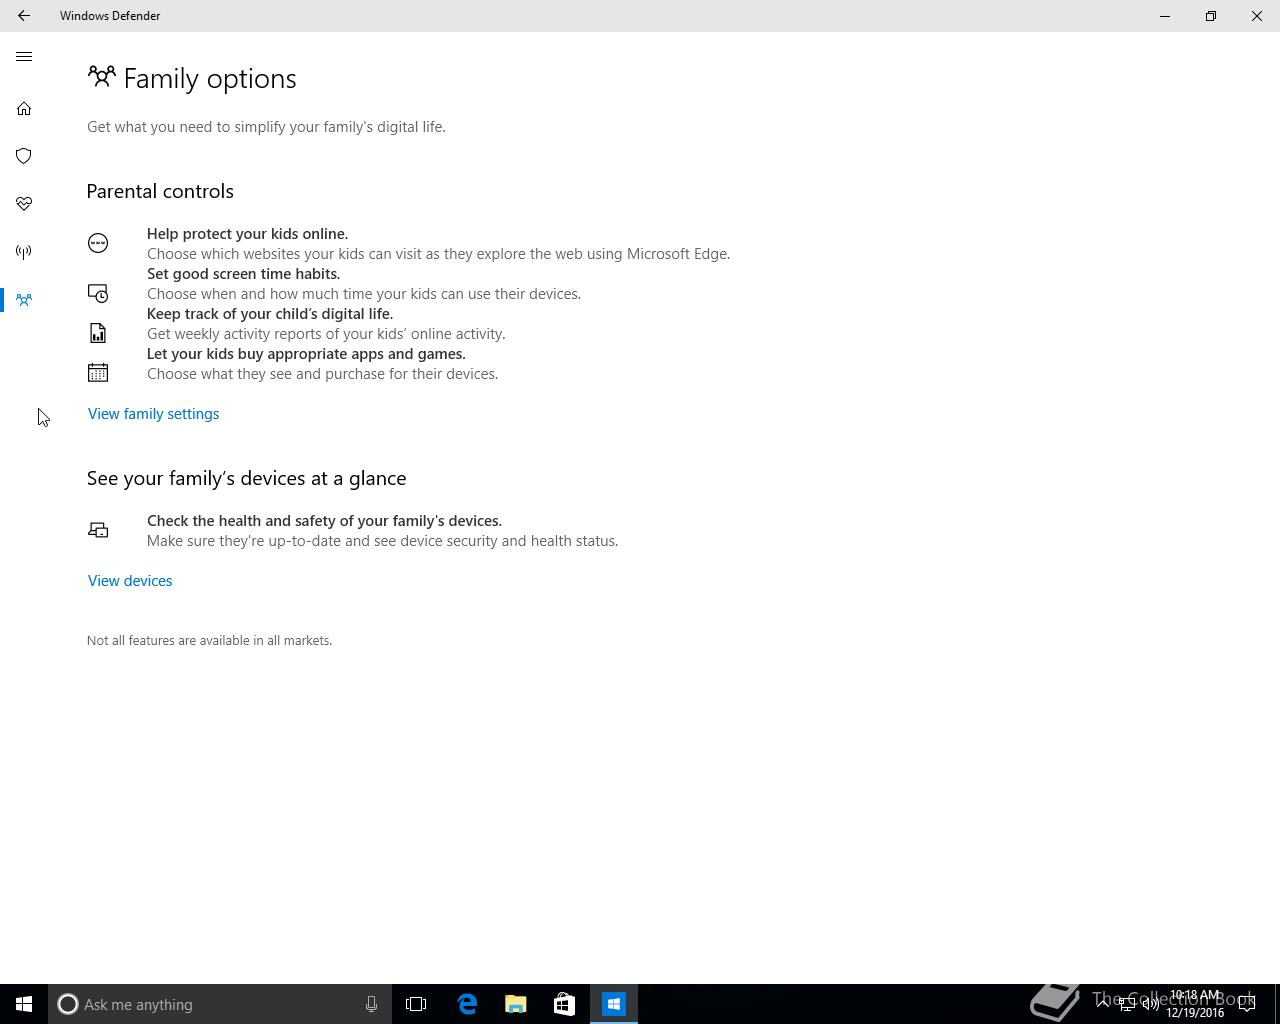Open the hamburger navigation menu
Screen dimensions: 1280x1024
pyautogui.click(x=24, y=57)
